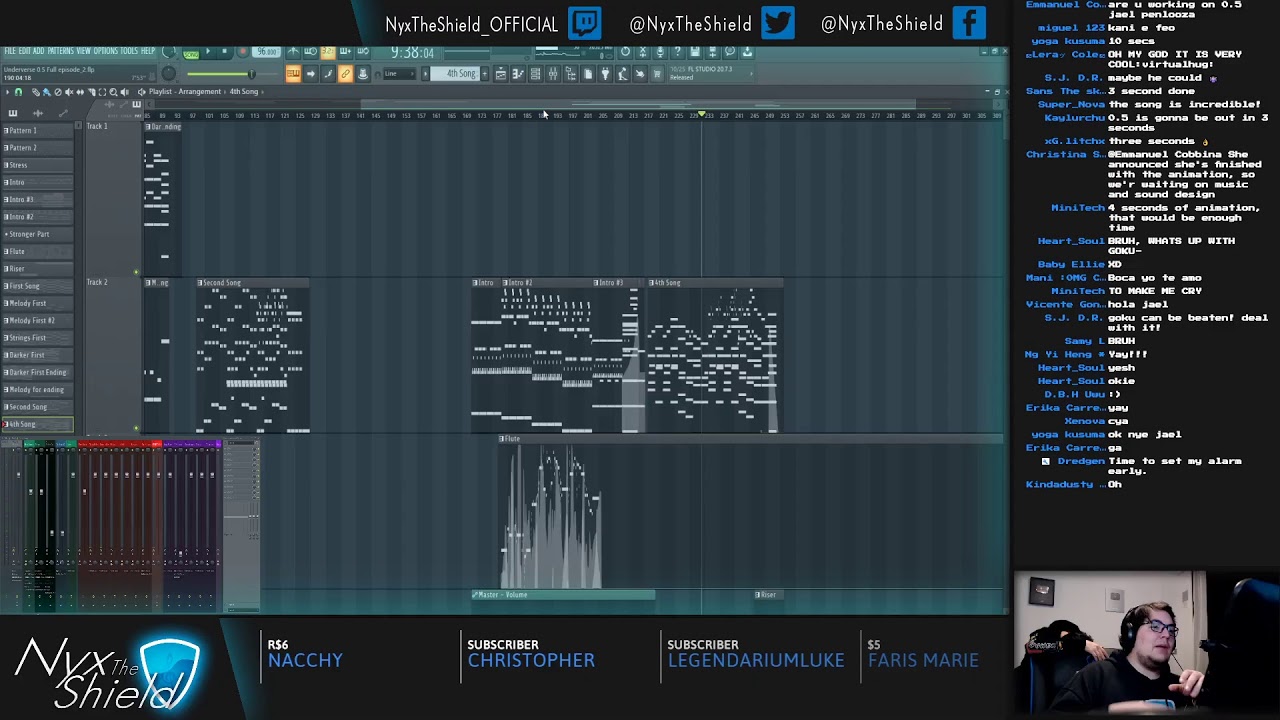Select the playlist Zoom tool
Image resolution: width=1280 pixels, height=720 pixels.
113,92
